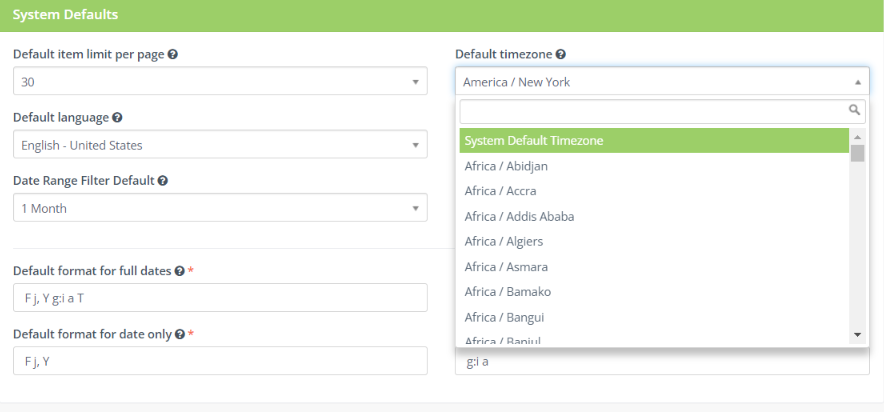Click the full dates format input field

(x=220, y=297)
